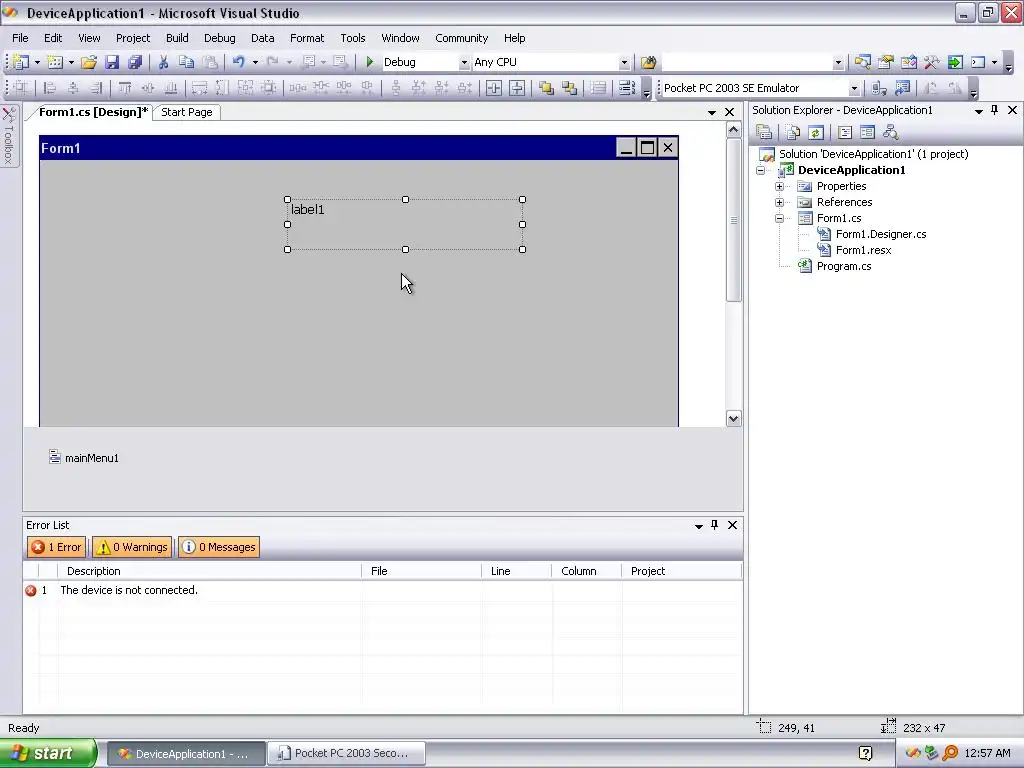
Task: Click the Add New Item toolbar icon
Action: [55, 62]
